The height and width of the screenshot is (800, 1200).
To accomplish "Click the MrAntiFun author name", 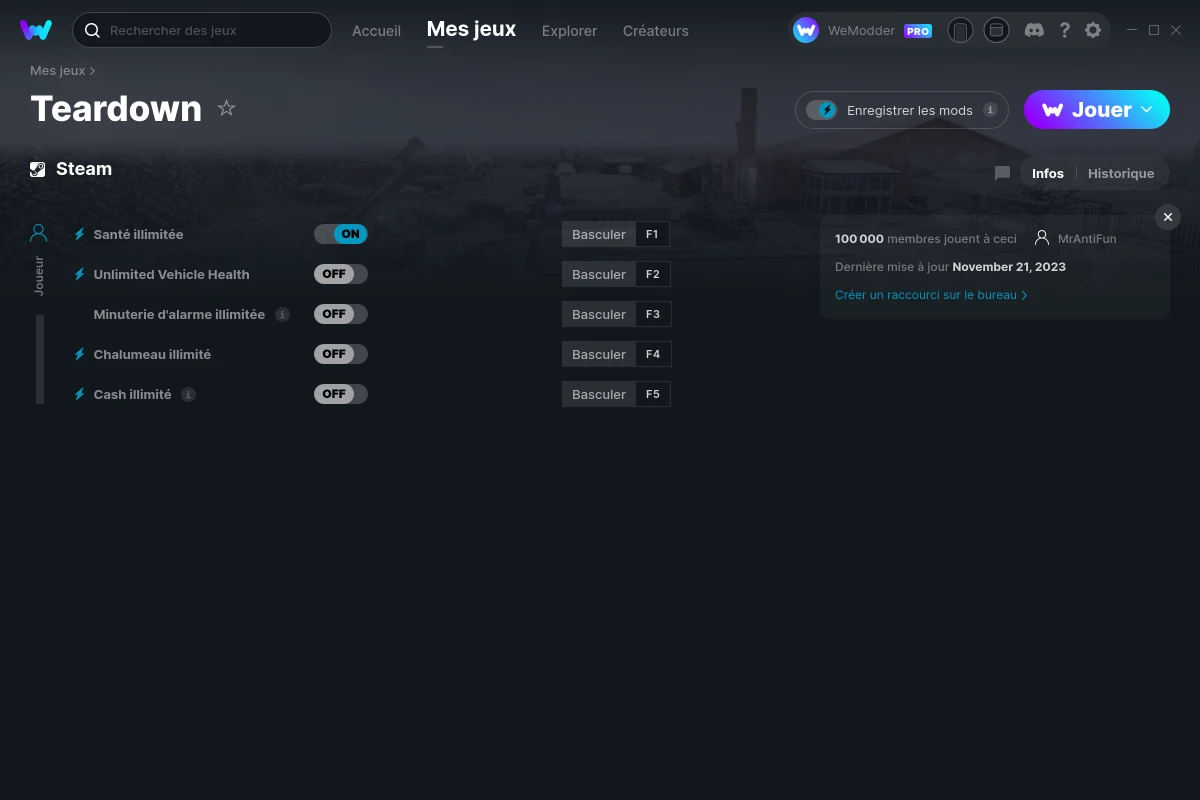I will [x=1087, y=239].
